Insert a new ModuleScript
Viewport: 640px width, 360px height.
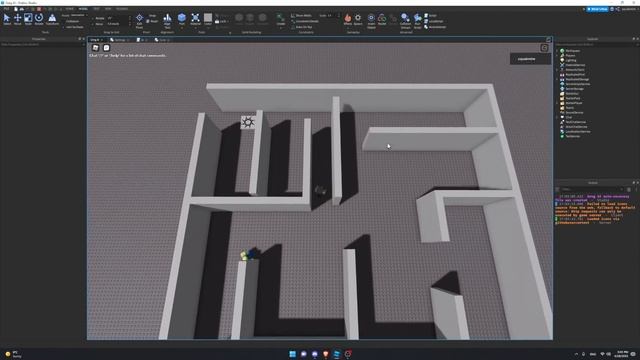435,27
